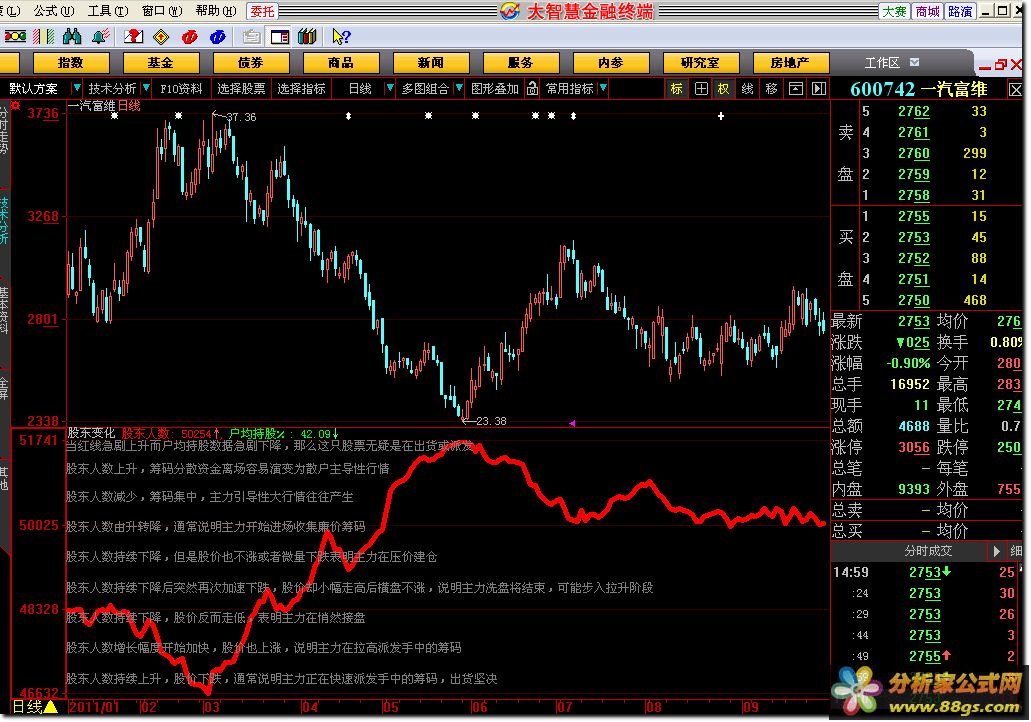Switch to the 服务 tab

click(521, 62)
